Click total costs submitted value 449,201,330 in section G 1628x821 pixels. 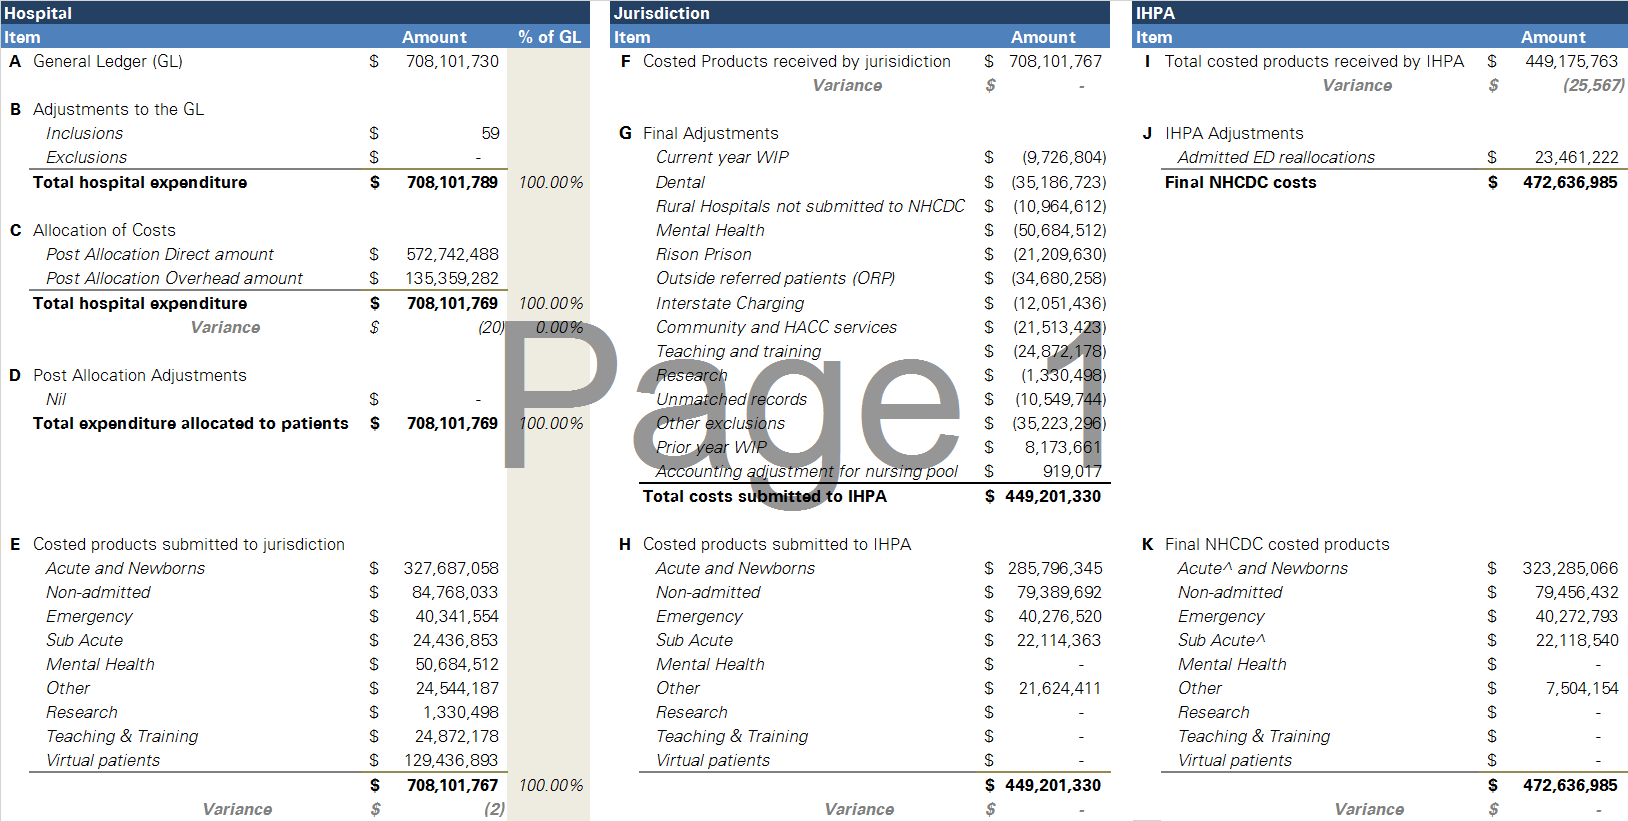[1053, 496]
